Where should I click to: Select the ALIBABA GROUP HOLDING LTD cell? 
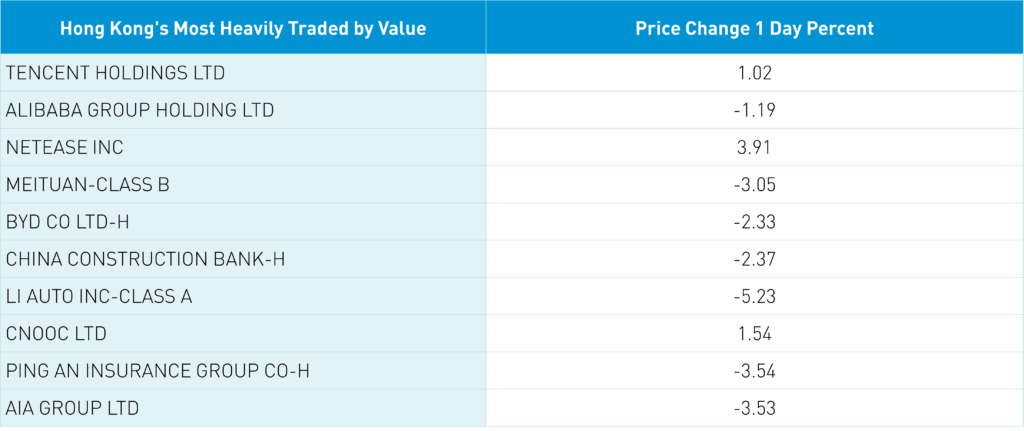pyautogui.click(x=140, y=110)
